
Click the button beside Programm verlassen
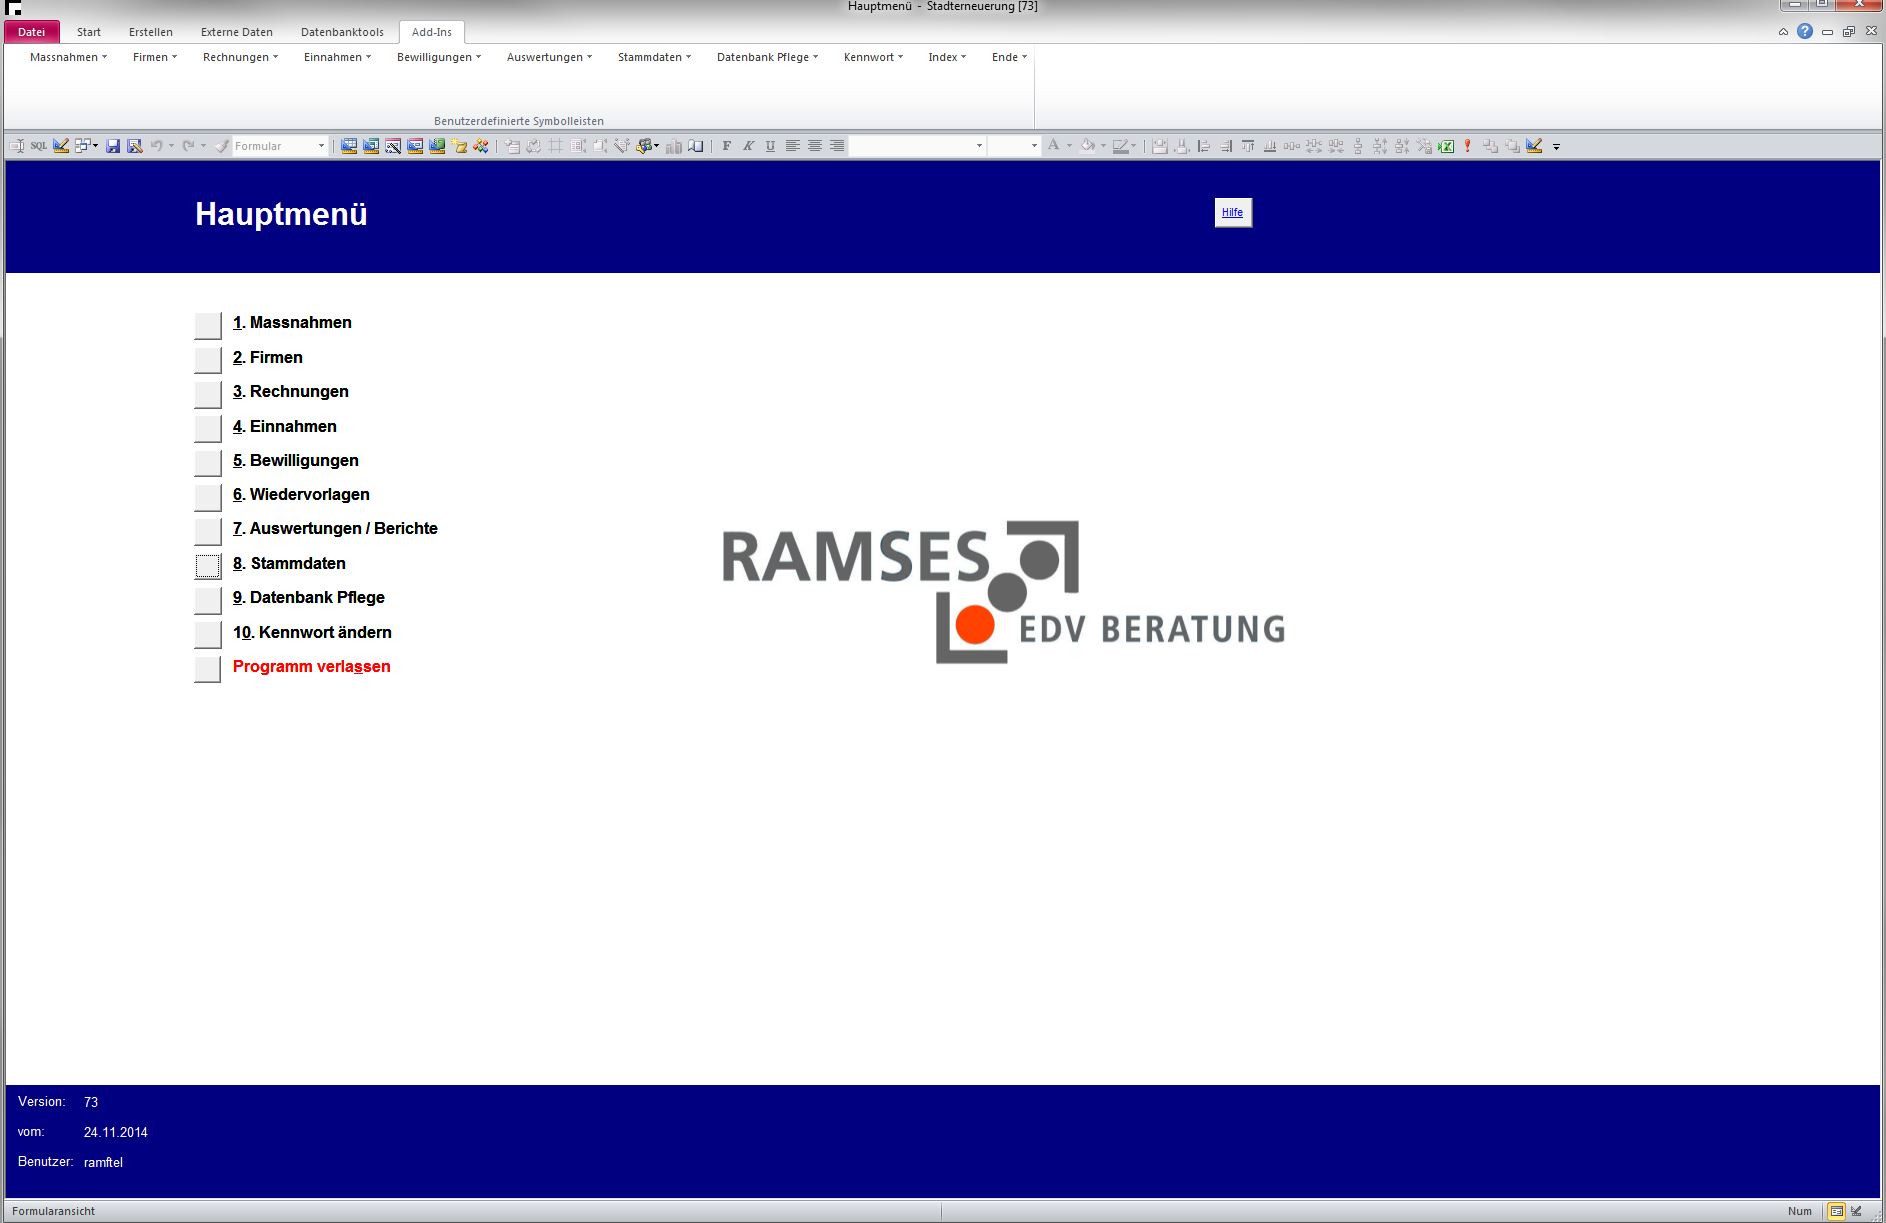click(x=207, y=669)
